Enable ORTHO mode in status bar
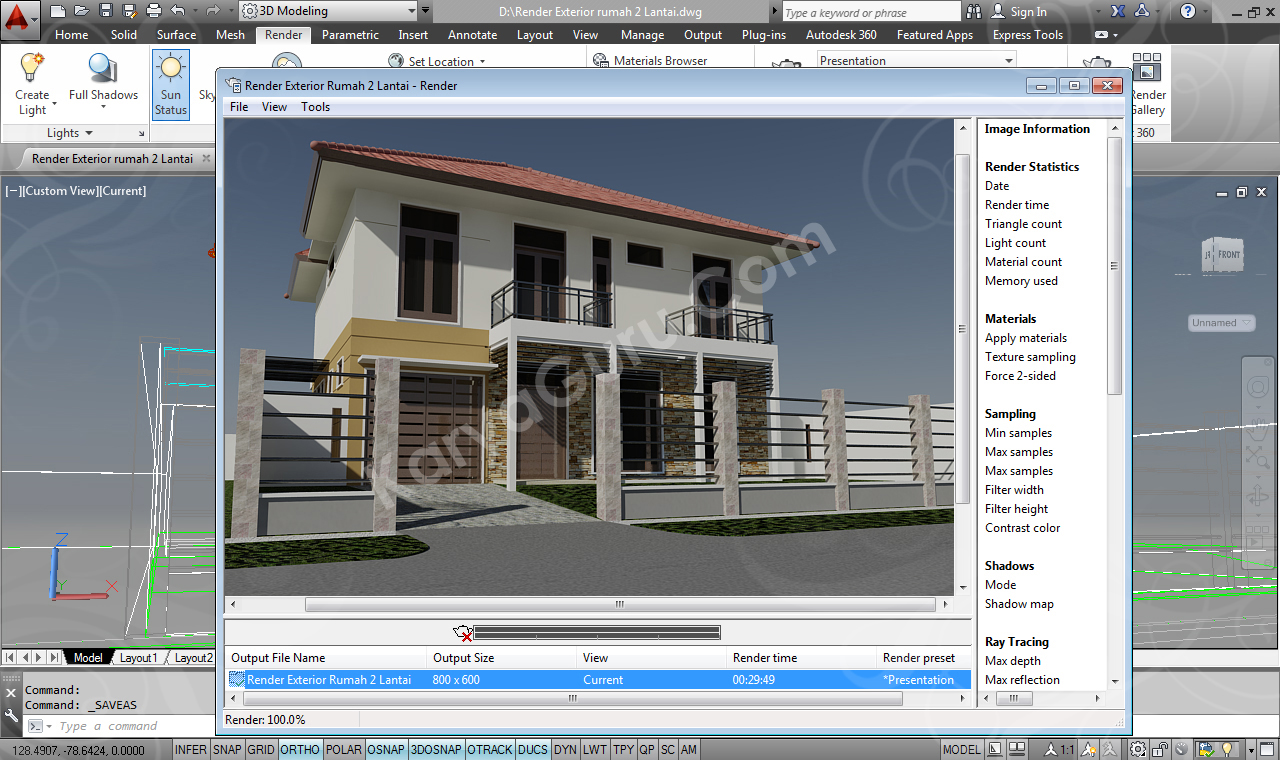Viewport: 1280px width, 760px height. pyautogui.click(x=300, y=749)
